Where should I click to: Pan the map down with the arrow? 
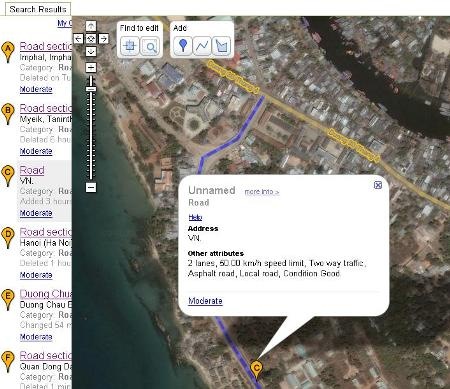pyautogui.click(x=91, y=51)
